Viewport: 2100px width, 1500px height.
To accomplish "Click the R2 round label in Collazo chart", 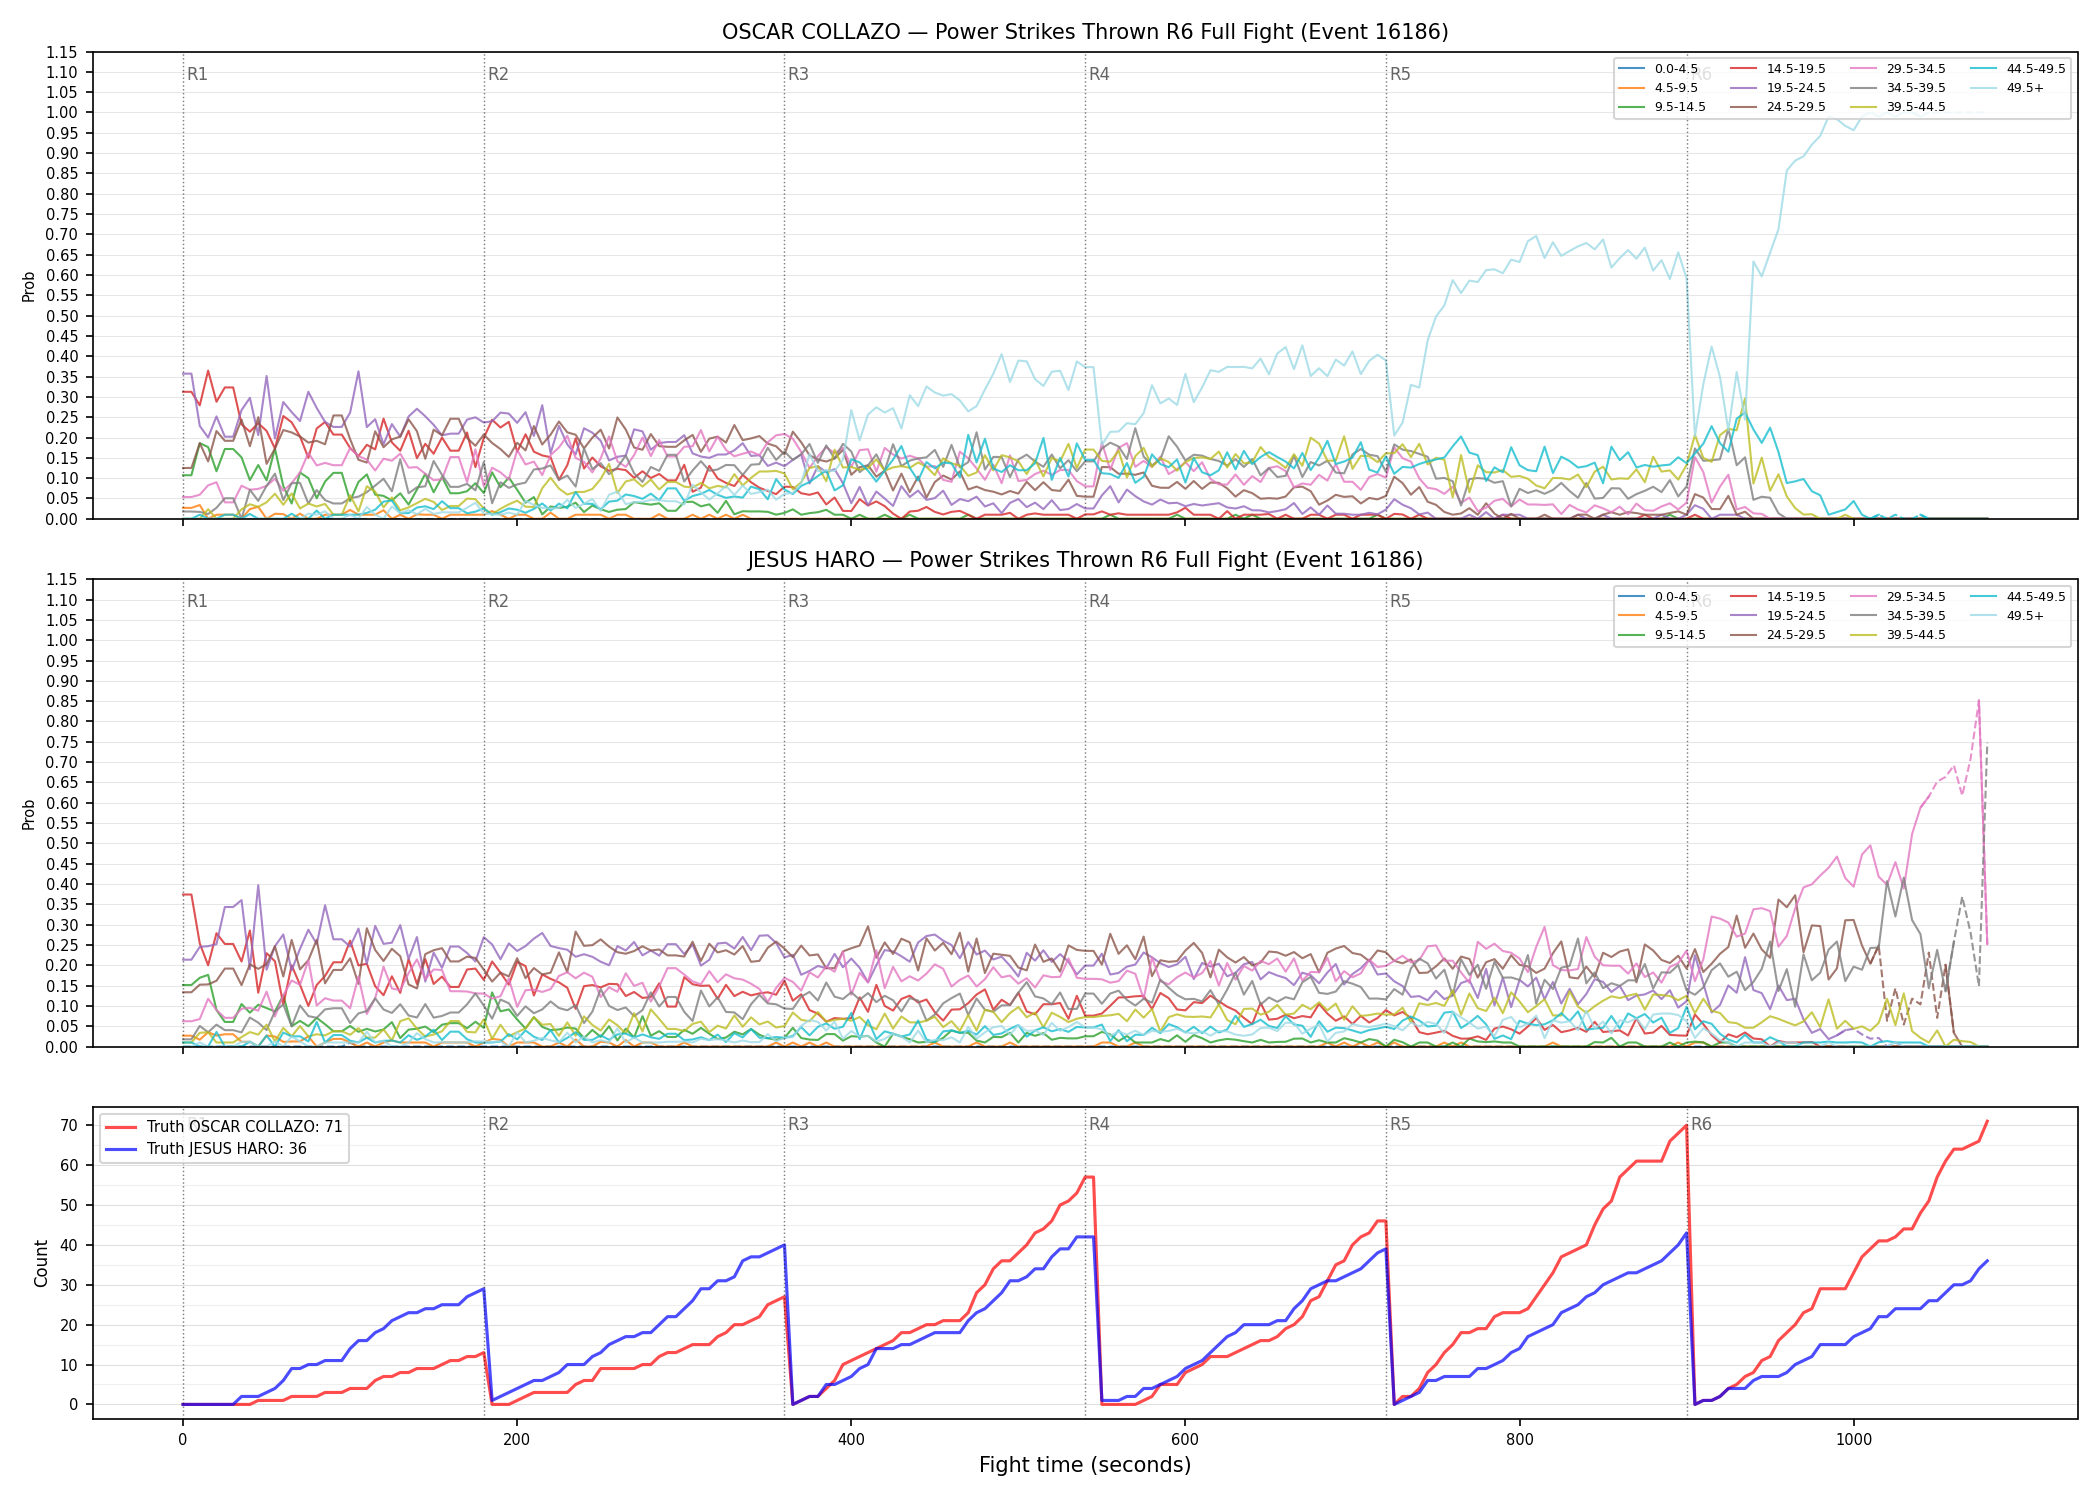I will point(498,74).
